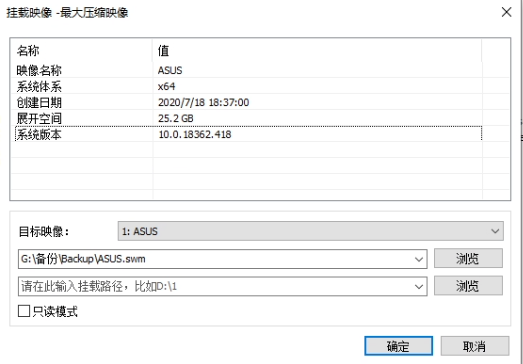Open the 目标映像 dropdown showing 1: ASUS
This screenshot has height=364, width=523.
(x=311, y=231)
